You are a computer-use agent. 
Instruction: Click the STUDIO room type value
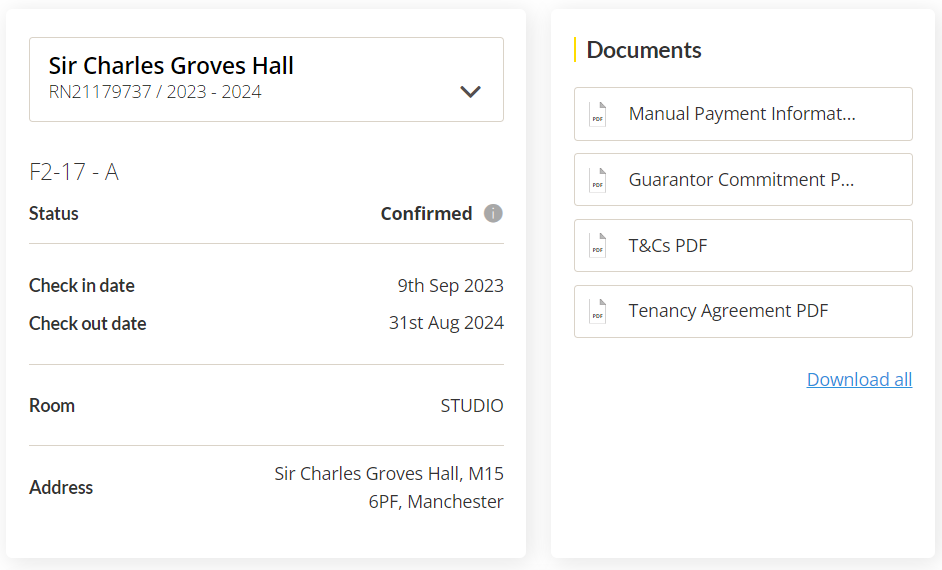click(x=472, y=406)
